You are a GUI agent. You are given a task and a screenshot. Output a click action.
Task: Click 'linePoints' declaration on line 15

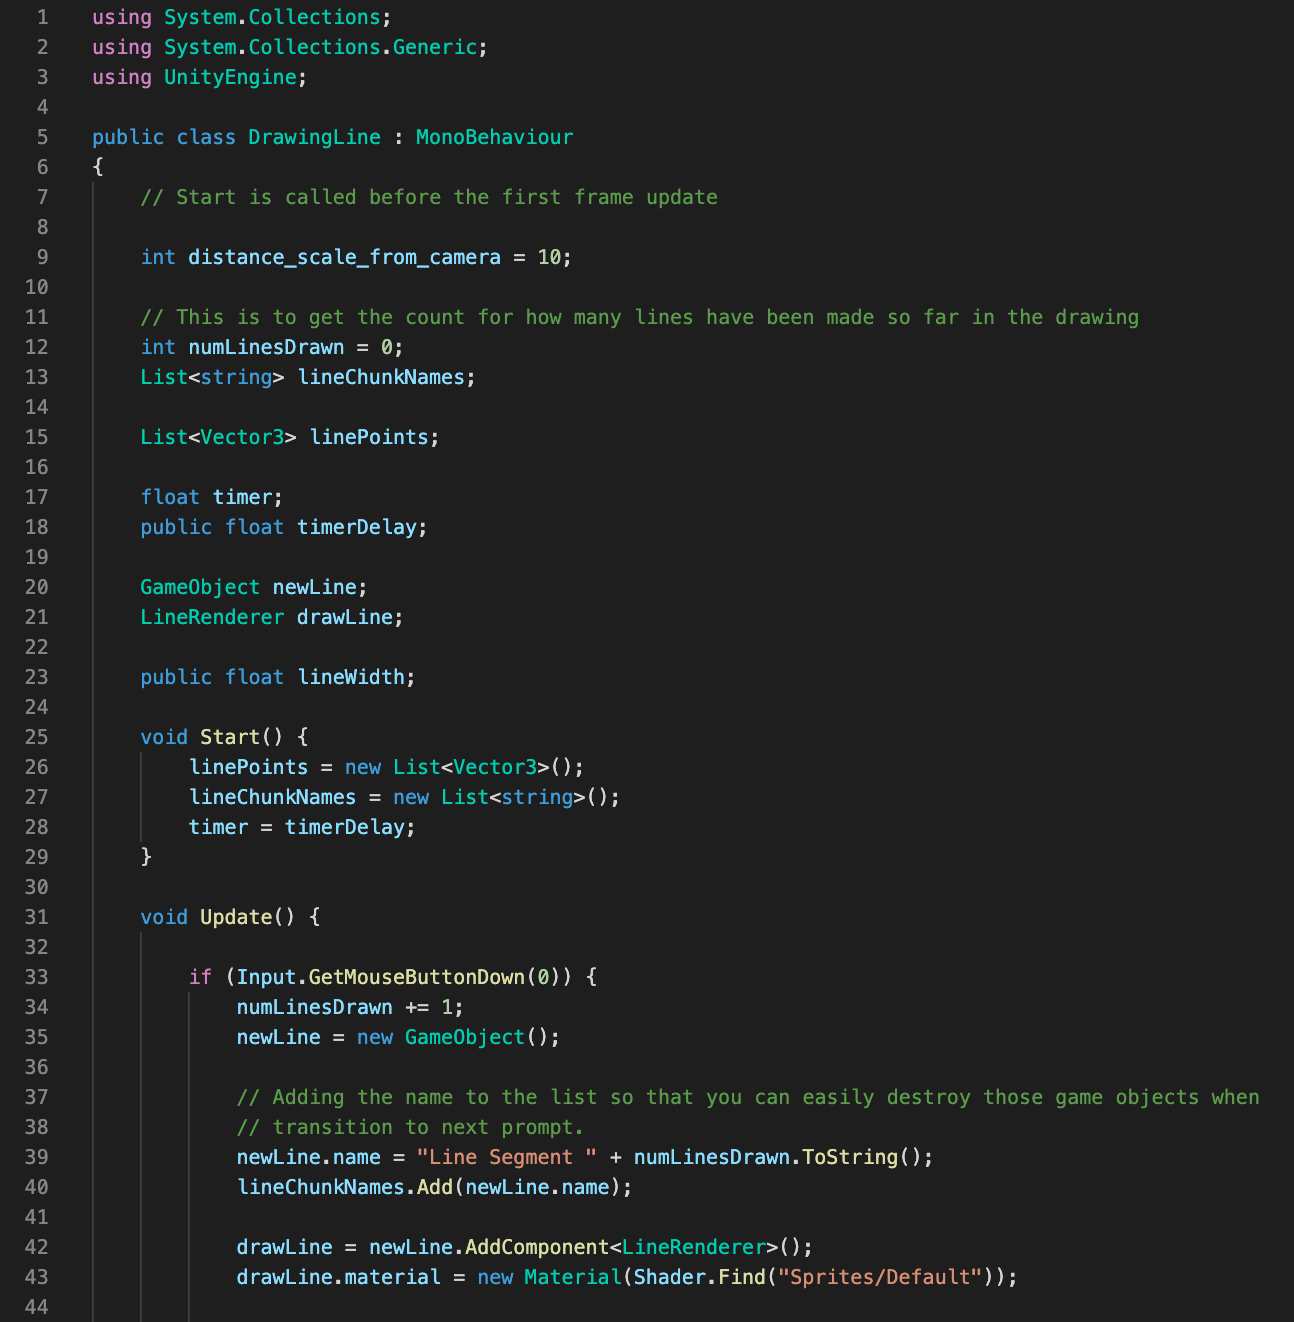369,437
